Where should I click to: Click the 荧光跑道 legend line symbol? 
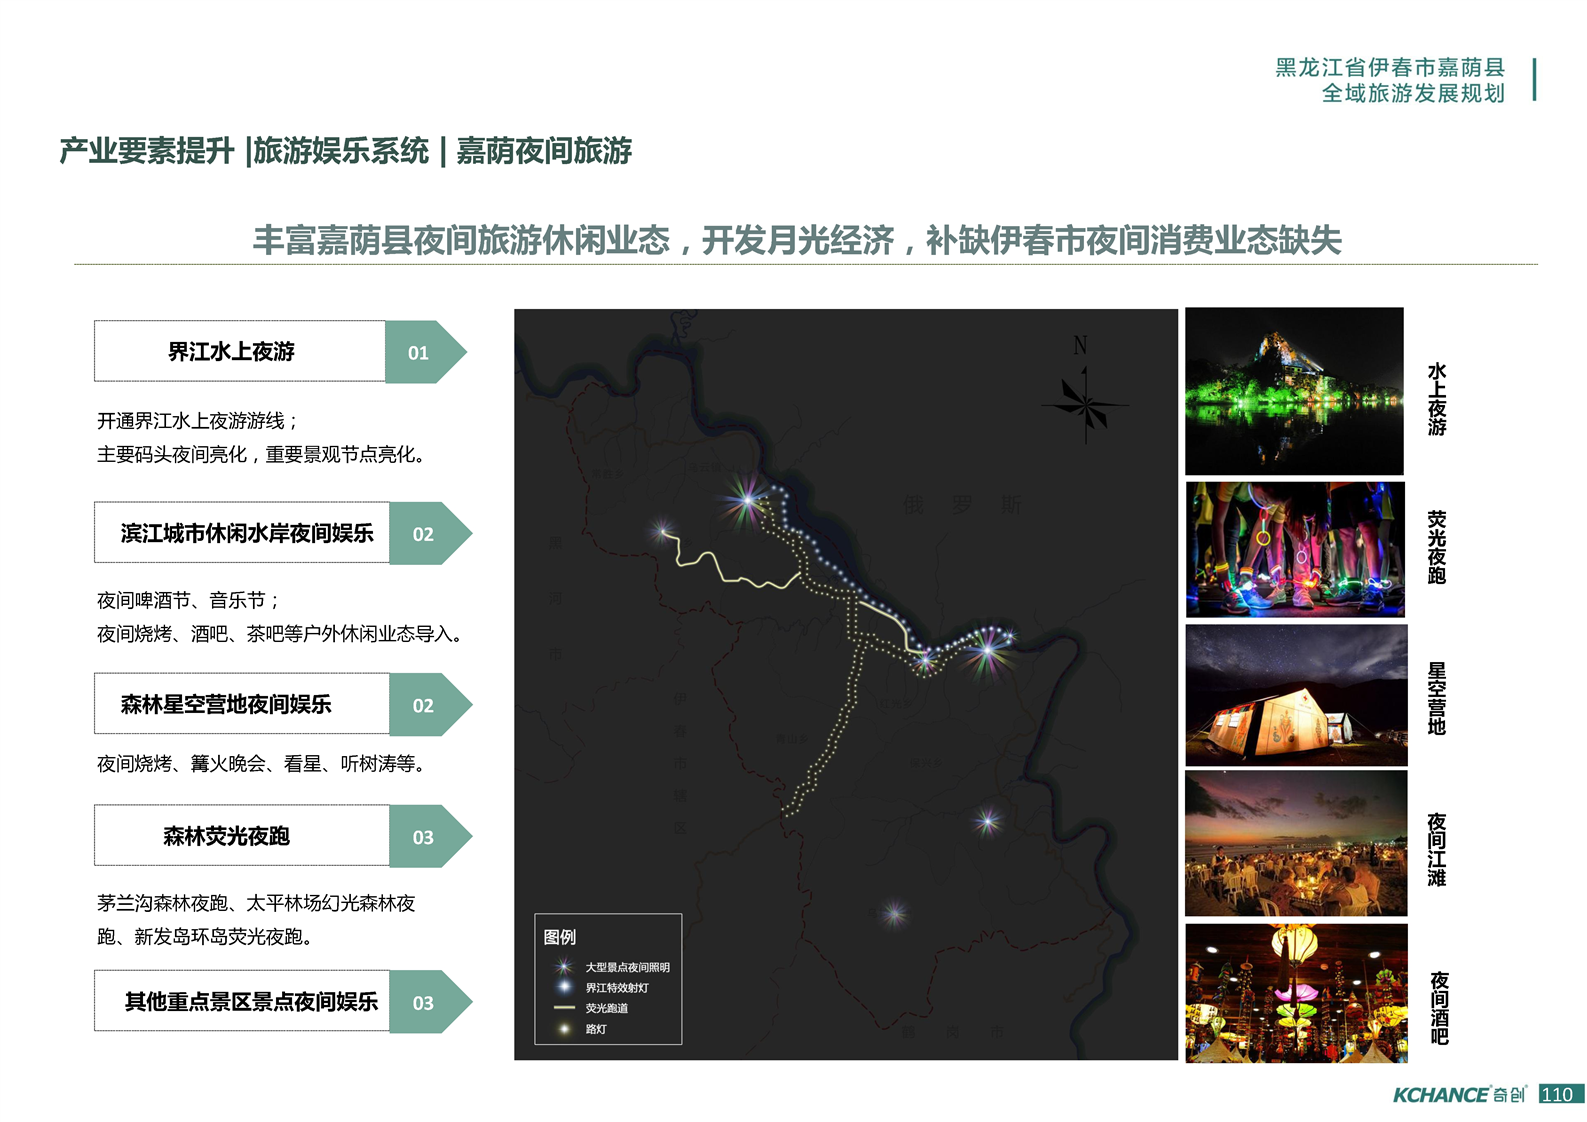pos(564,1008)
